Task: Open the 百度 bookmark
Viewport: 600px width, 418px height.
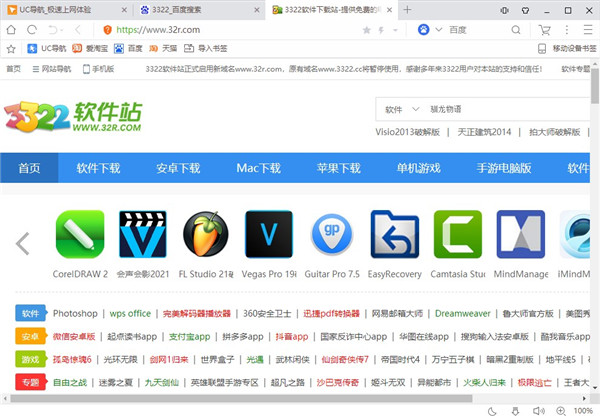Action: pyautogui.click(x=128, y=48)
